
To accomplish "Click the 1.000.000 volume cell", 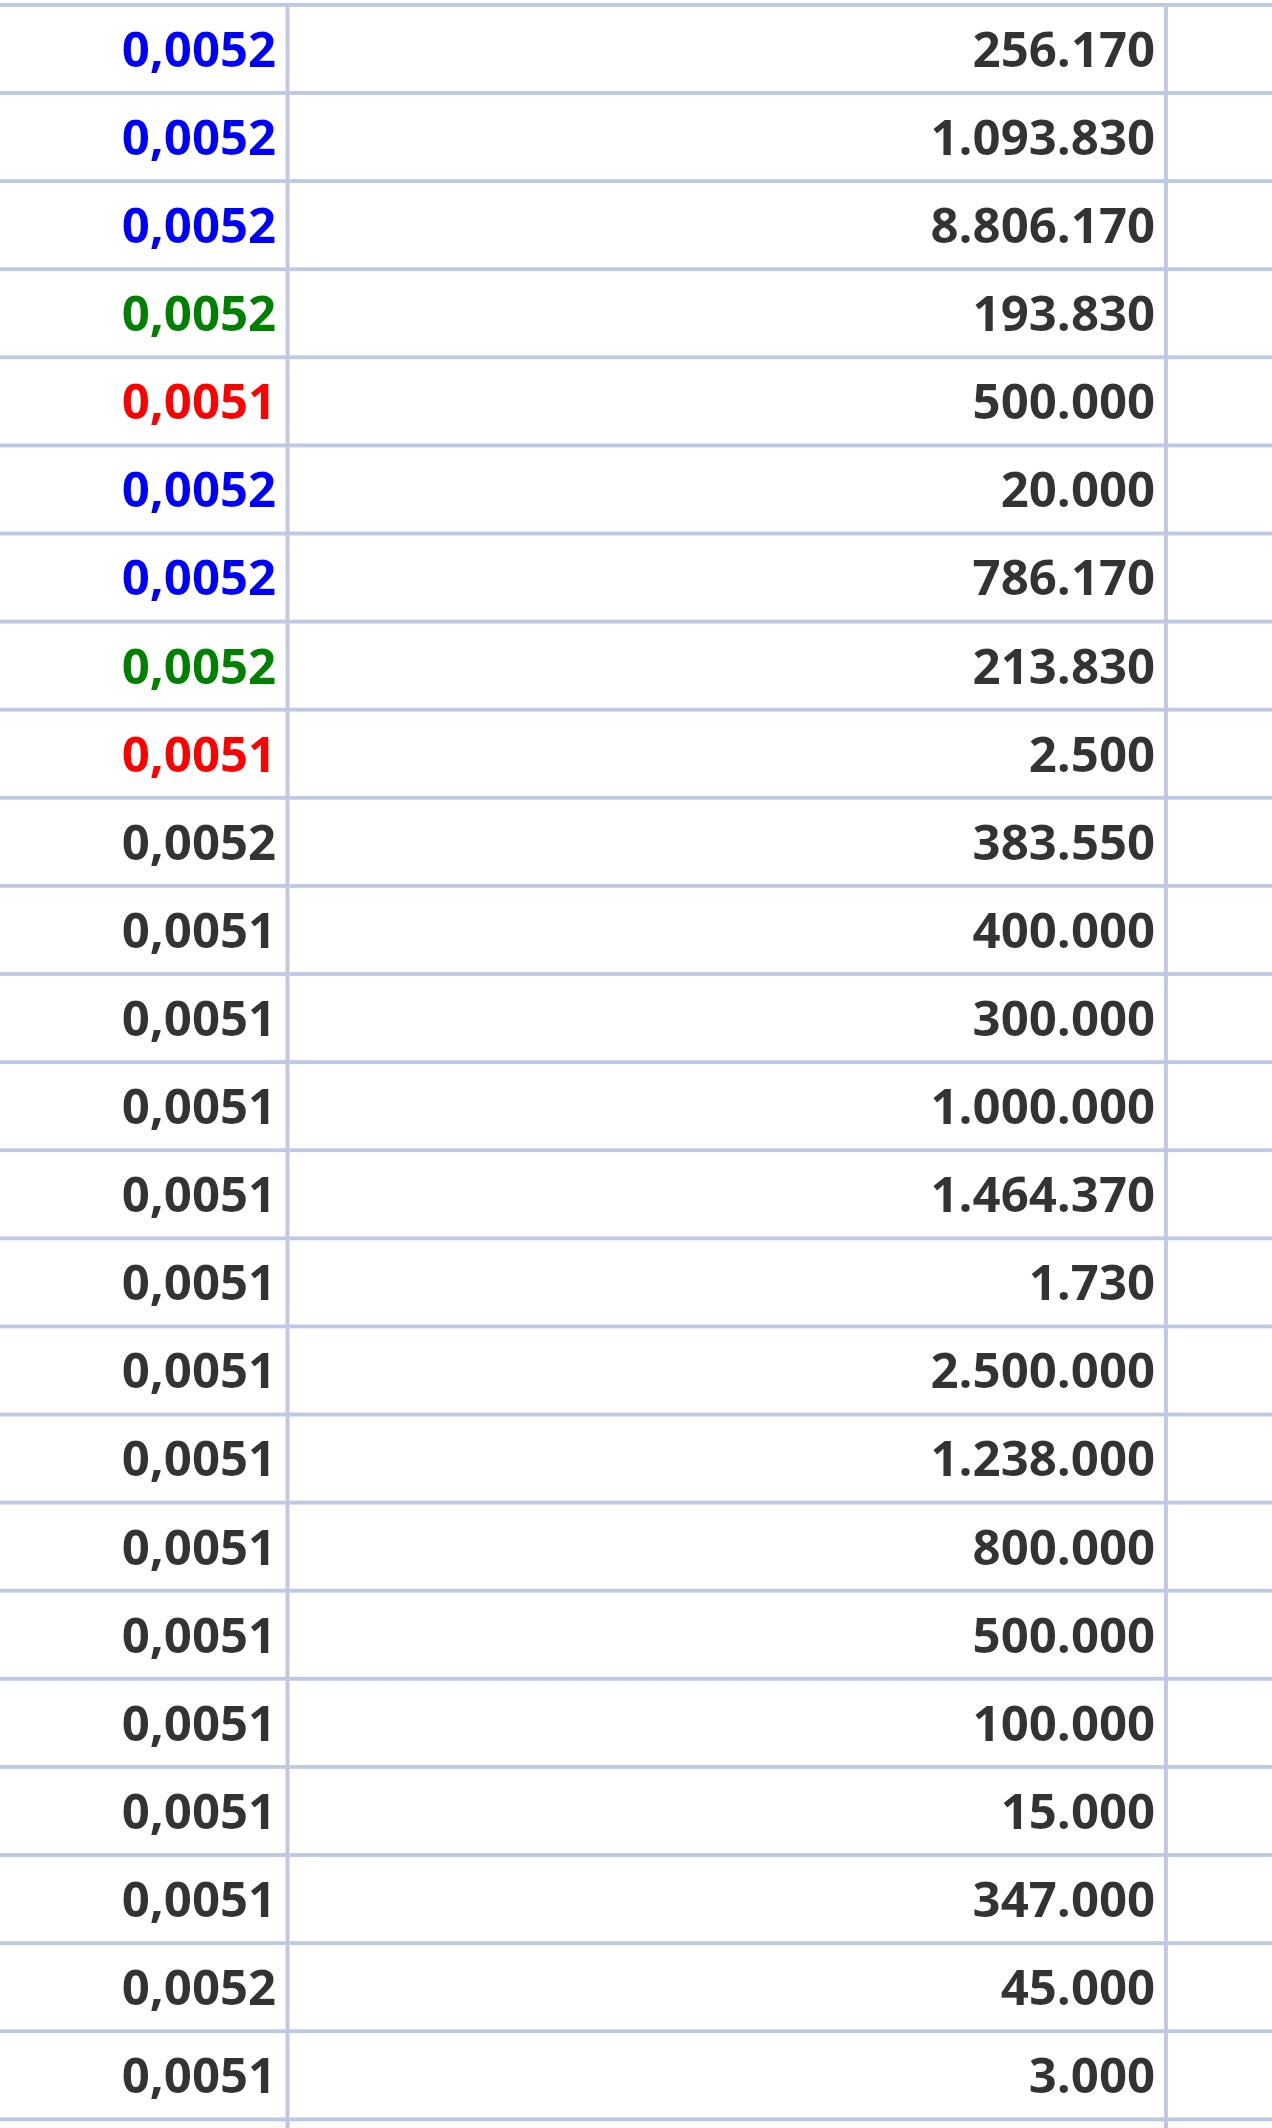I will click(1042, 1107).
